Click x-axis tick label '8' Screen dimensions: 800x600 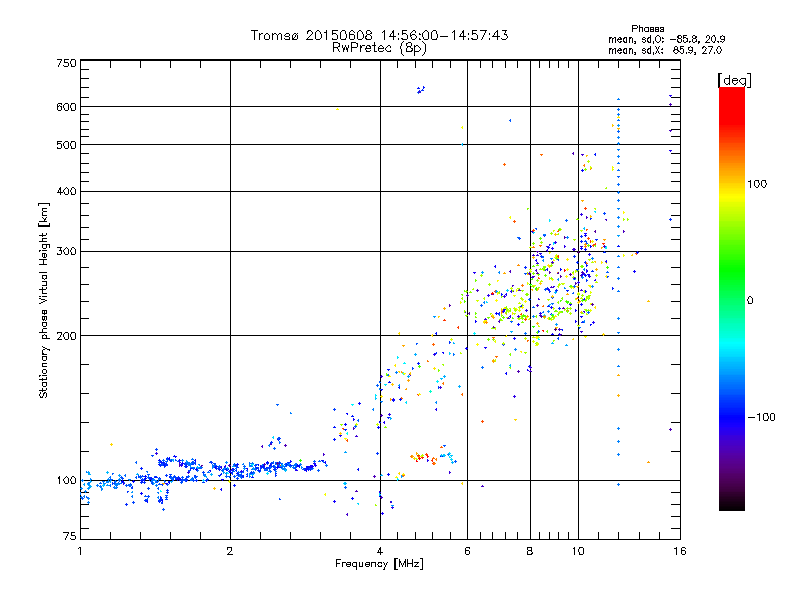(x=530, y=551)
